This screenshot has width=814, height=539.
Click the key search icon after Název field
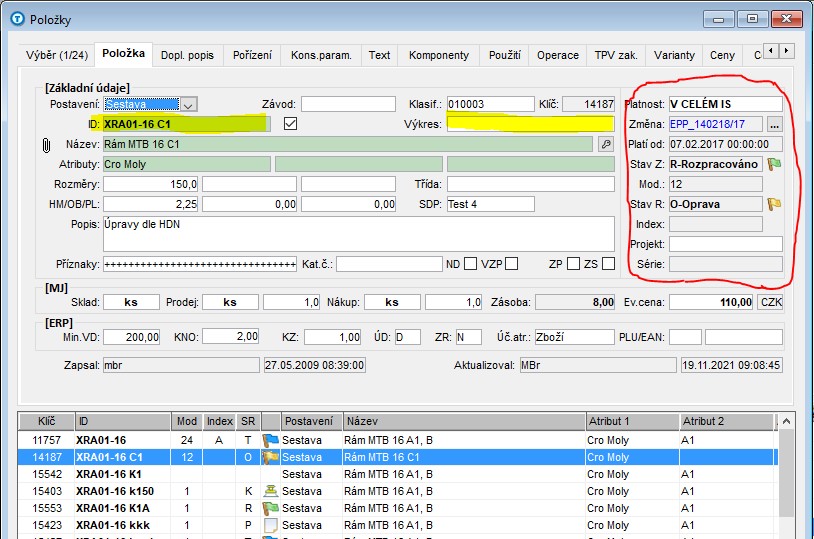606,144
